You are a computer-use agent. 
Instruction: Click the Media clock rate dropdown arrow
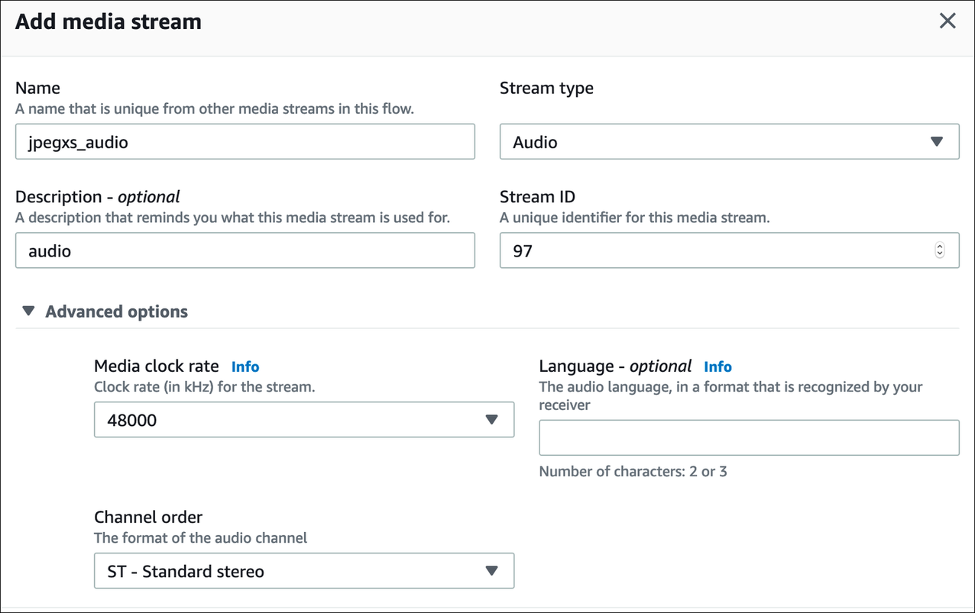(491, 420)
